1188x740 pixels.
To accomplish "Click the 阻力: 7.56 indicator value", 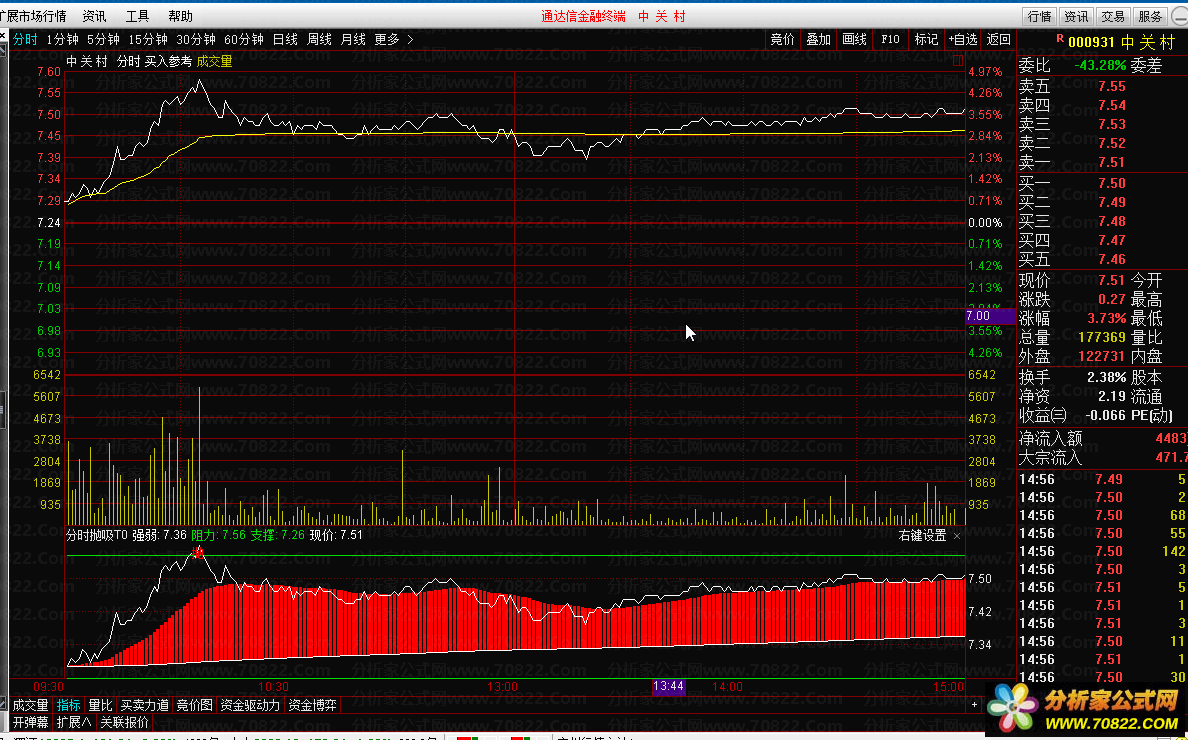I will [218, 535].
